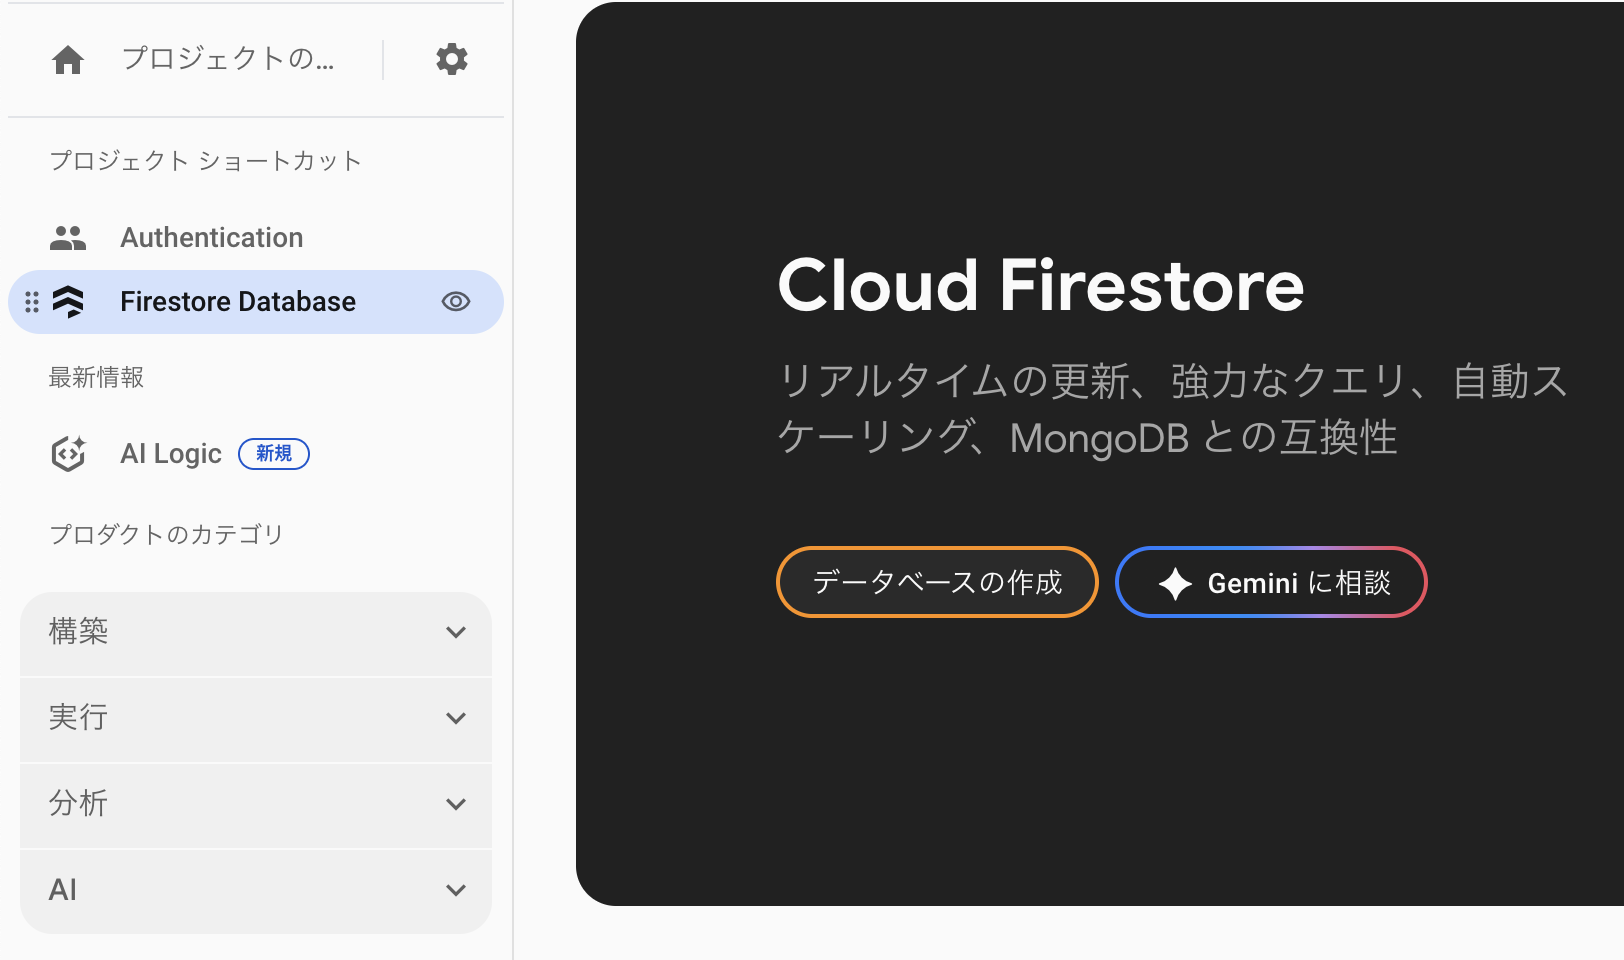This screenshot has height=960, width=1624.
Task: Open the Authentication menu item
Action: click(211, 238)
